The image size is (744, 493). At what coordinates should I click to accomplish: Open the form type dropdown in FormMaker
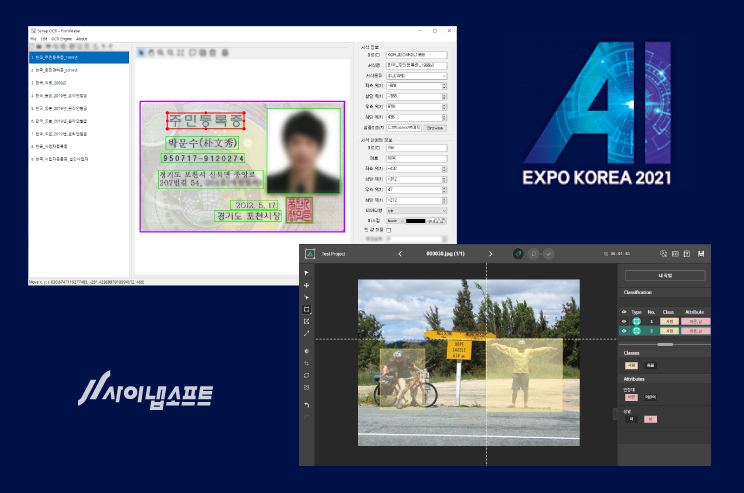[x=417, y=76]
